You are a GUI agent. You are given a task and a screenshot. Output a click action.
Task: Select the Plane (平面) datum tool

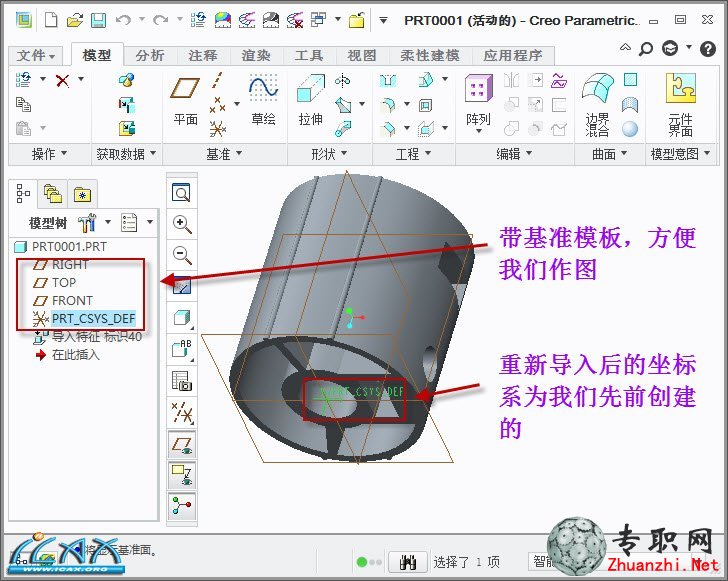[x=185, y=102]
